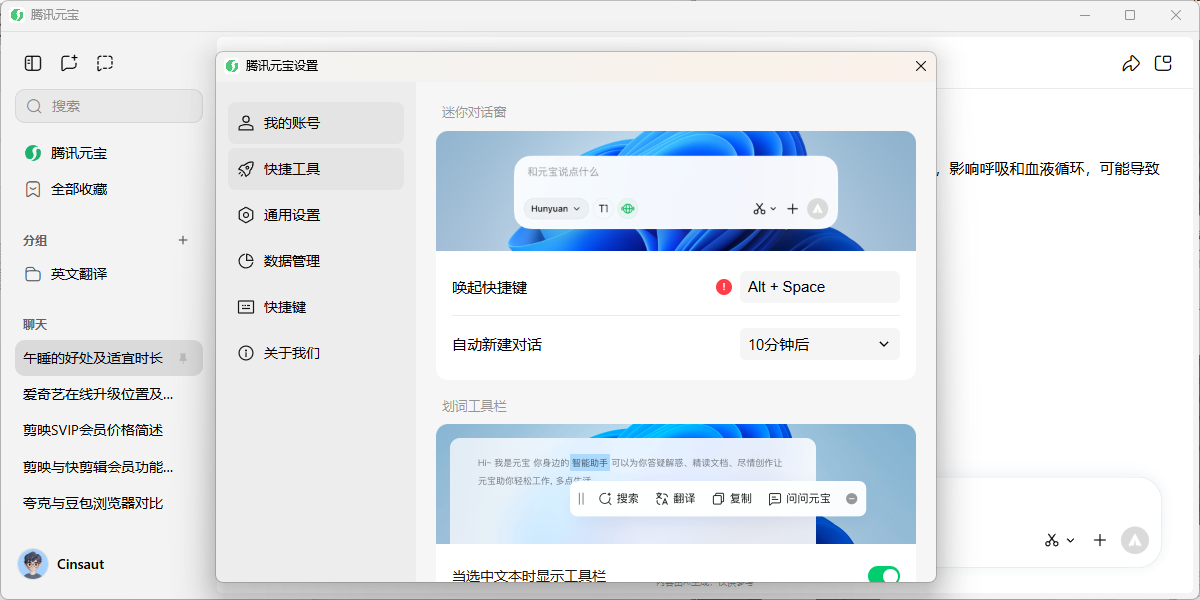Screen dimensions: 1200x600
Task: Focus the 搜索 search field in sidebar
Action: click(109, 106)
